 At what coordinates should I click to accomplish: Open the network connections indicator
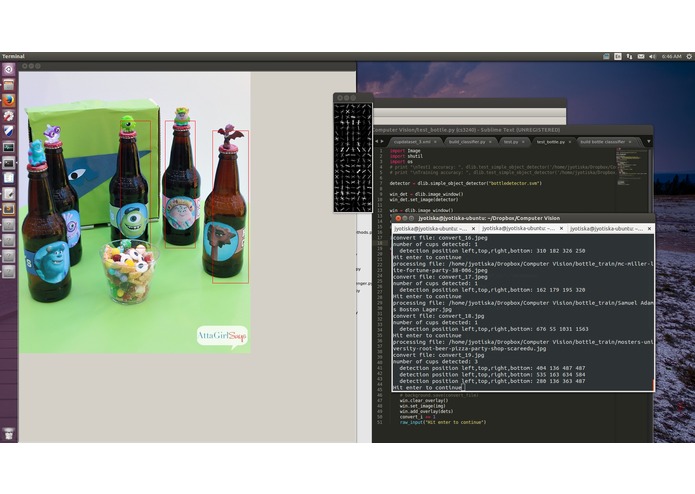coord(629,56)
